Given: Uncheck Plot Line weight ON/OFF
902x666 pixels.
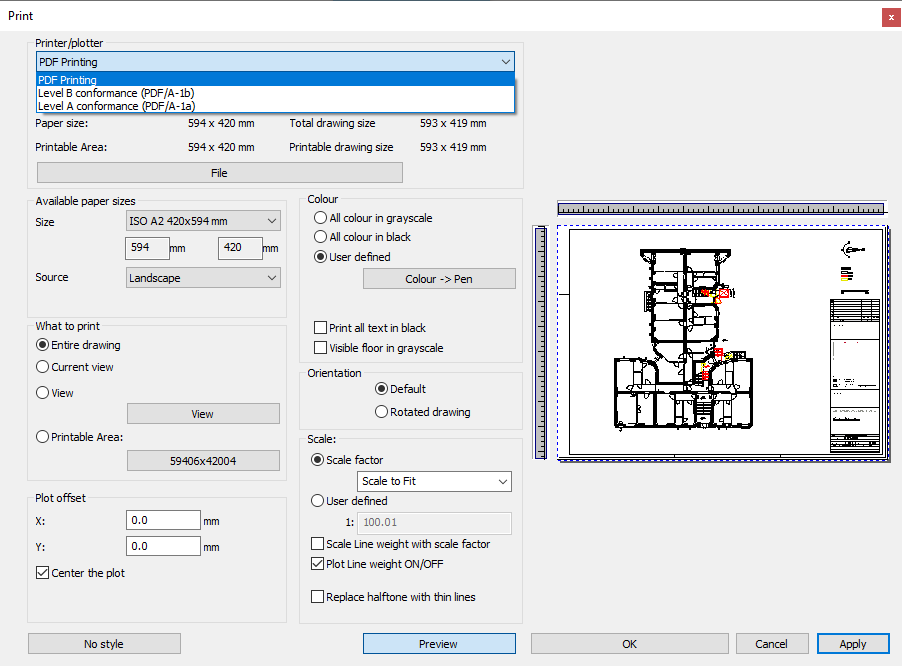Looking at the screenshot, I should click(318, 564).
